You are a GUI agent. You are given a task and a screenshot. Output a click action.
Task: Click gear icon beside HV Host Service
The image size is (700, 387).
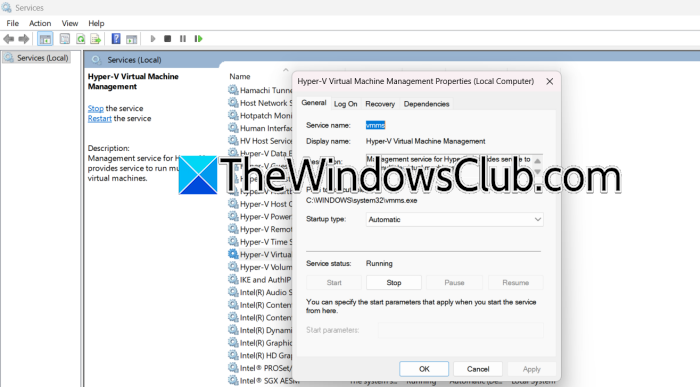(233, 140)
